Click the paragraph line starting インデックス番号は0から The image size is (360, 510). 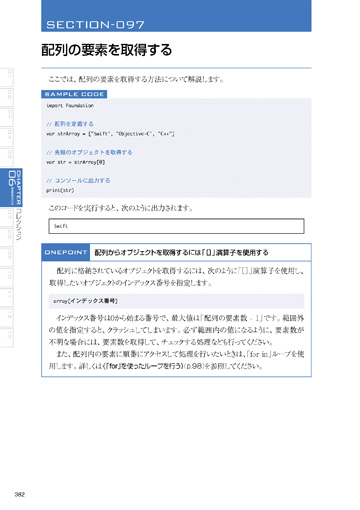180,318
